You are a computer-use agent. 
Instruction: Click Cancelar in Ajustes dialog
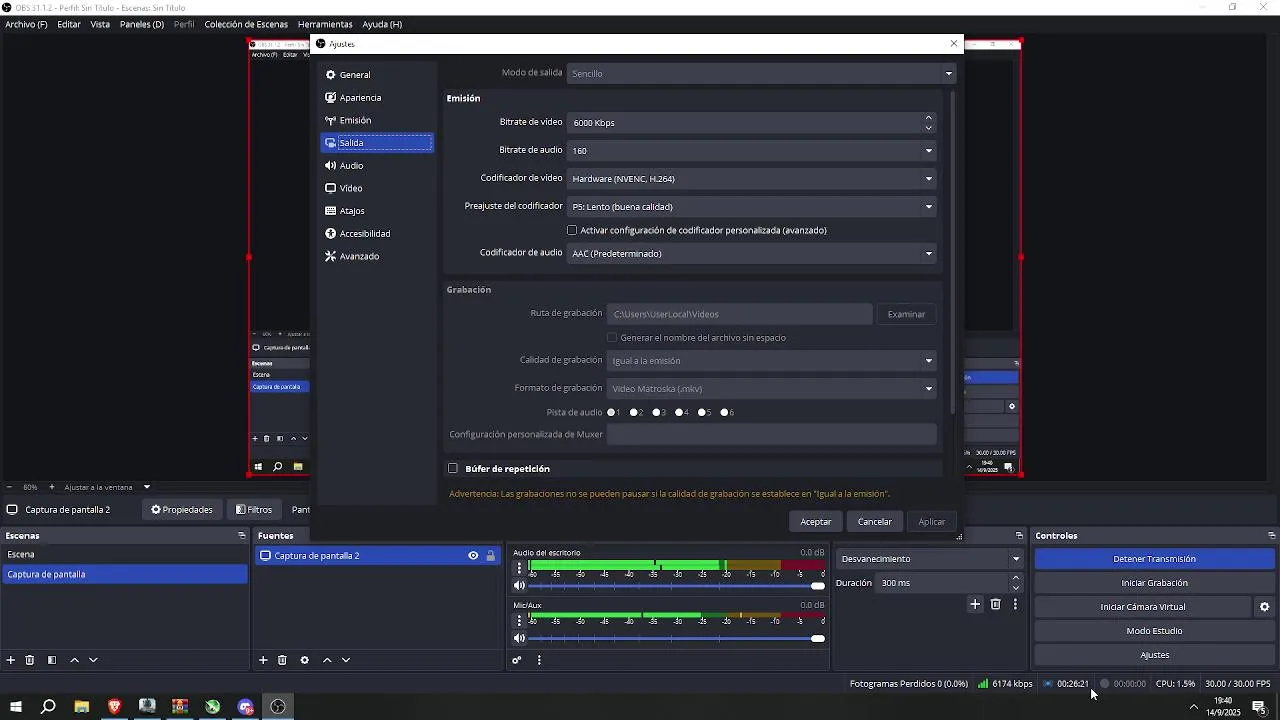[x=875, y=522]
